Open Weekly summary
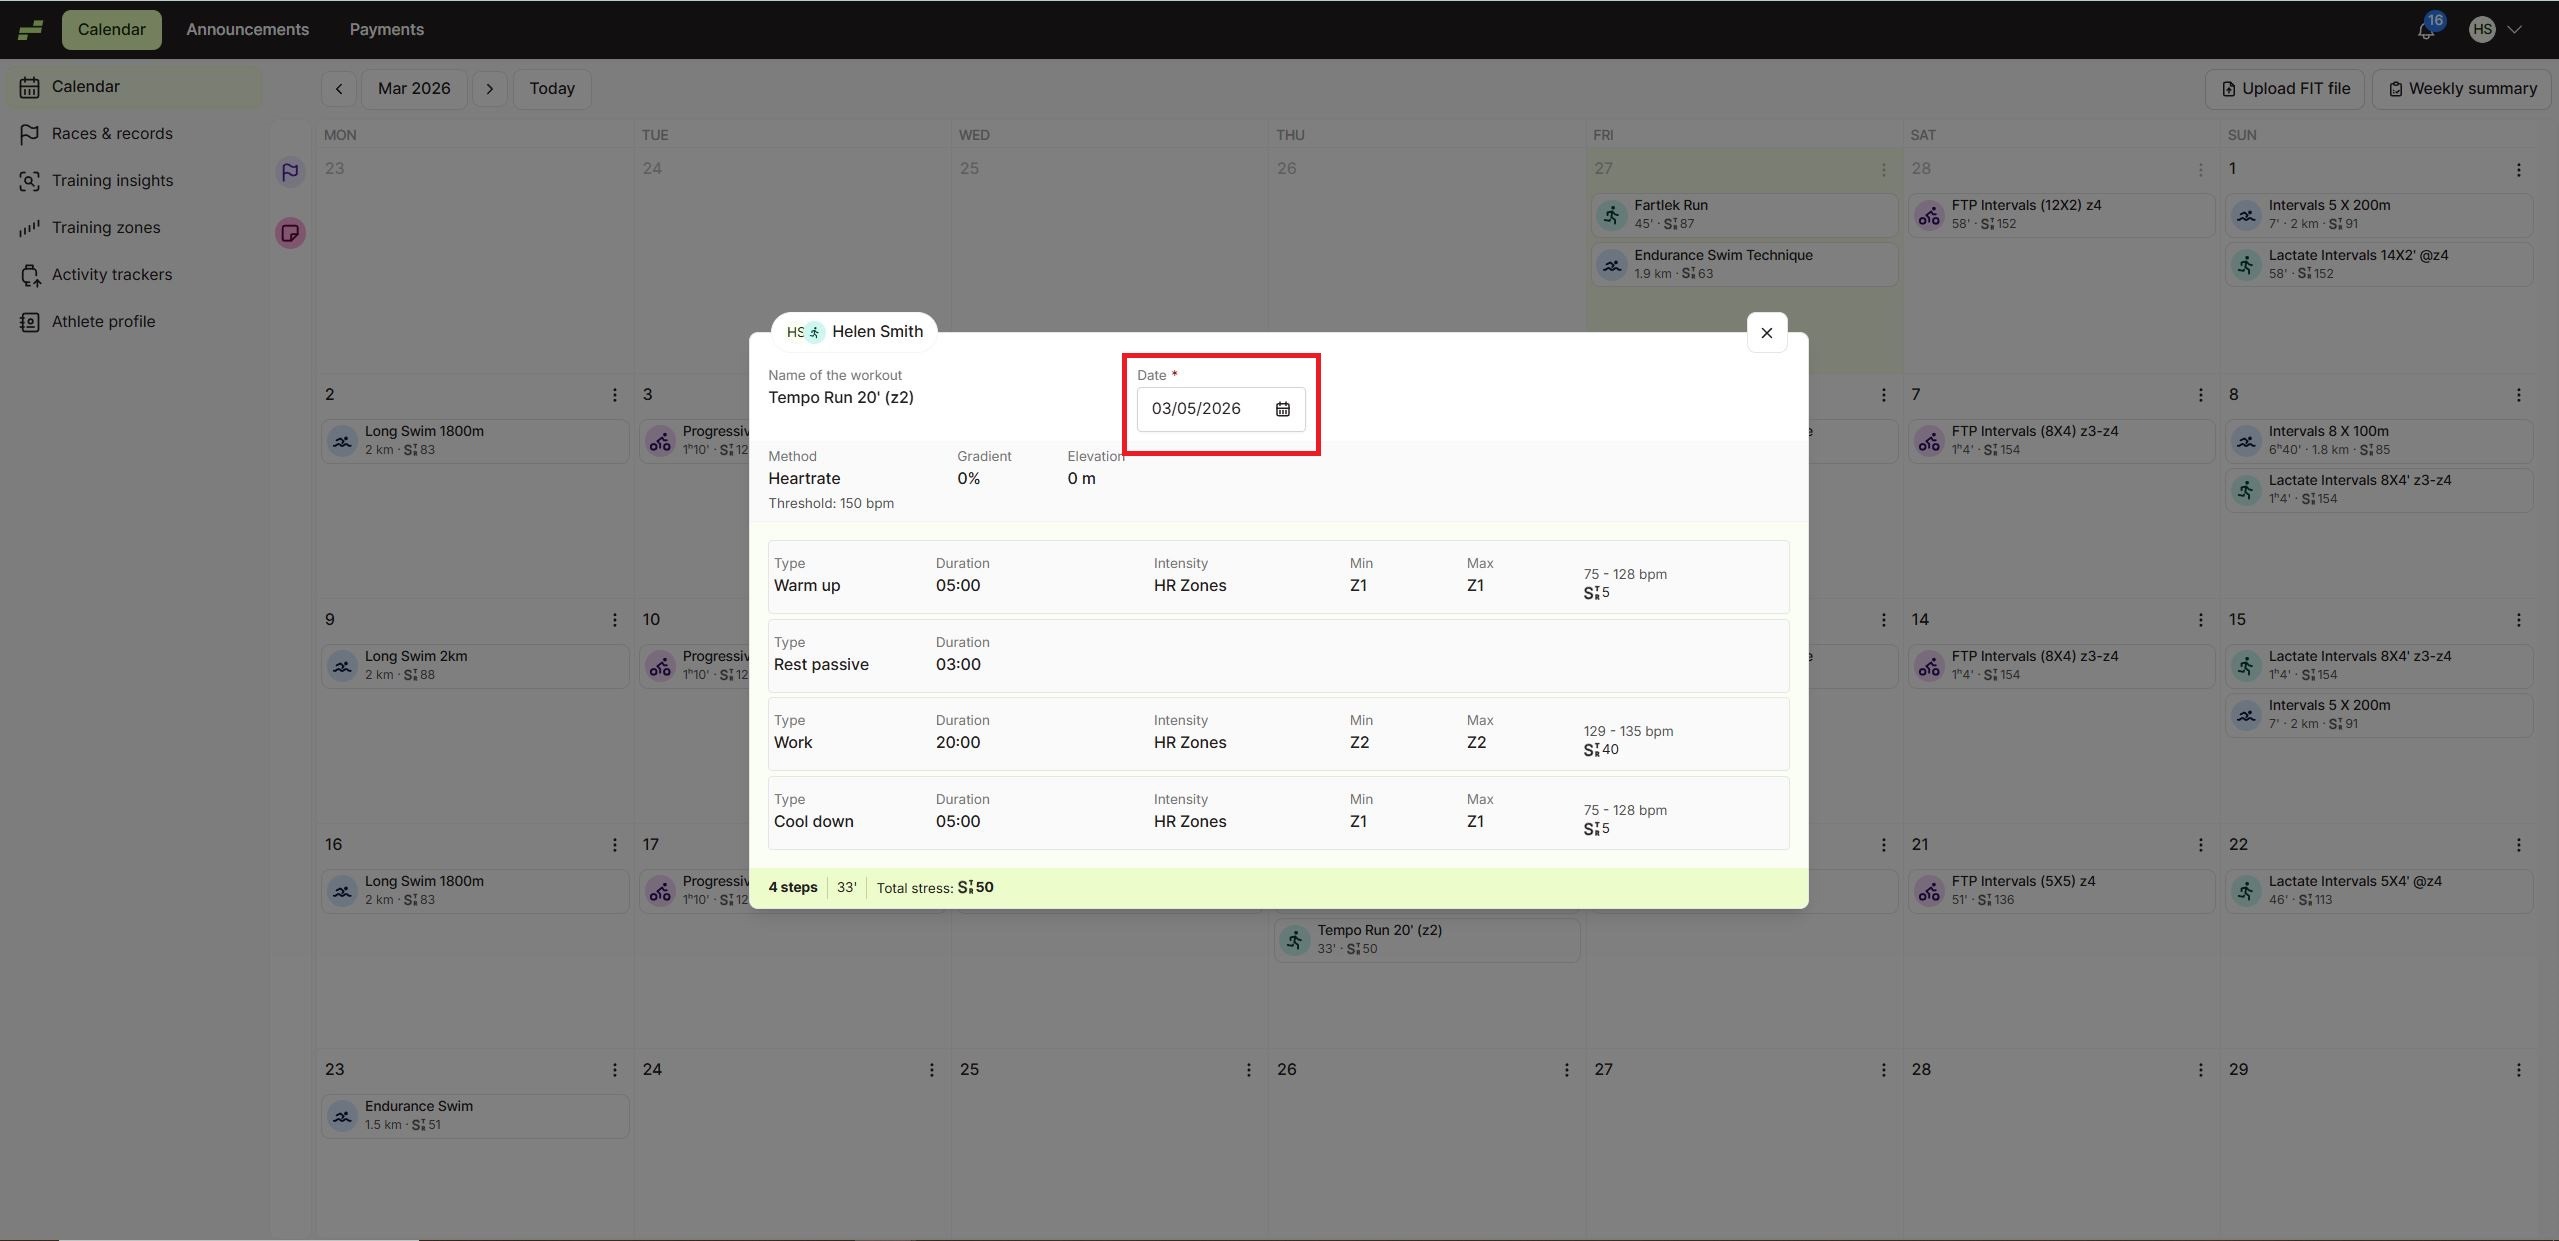Screen dimensions: 2559x1241 pyautogui.click(x=2461, y=89)
